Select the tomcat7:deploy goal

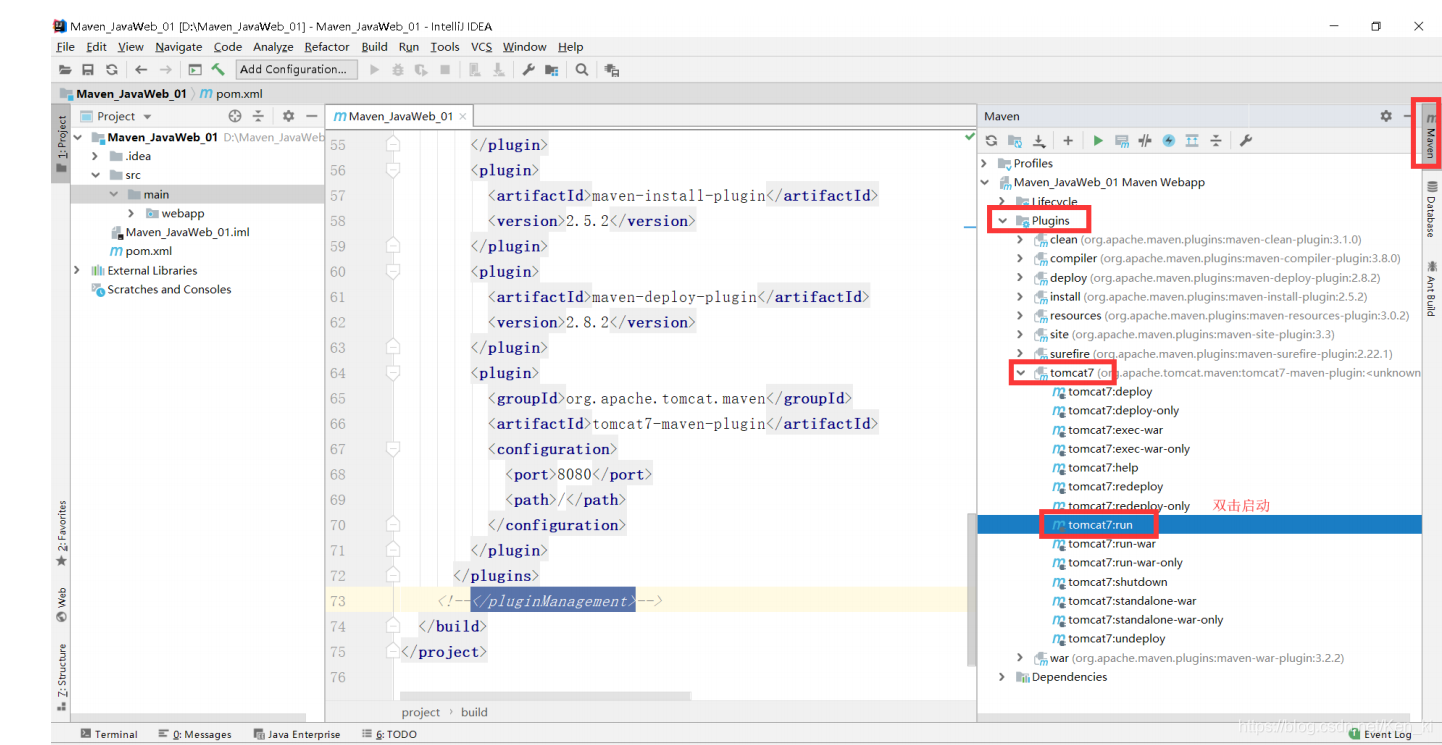click(1110, 392)
